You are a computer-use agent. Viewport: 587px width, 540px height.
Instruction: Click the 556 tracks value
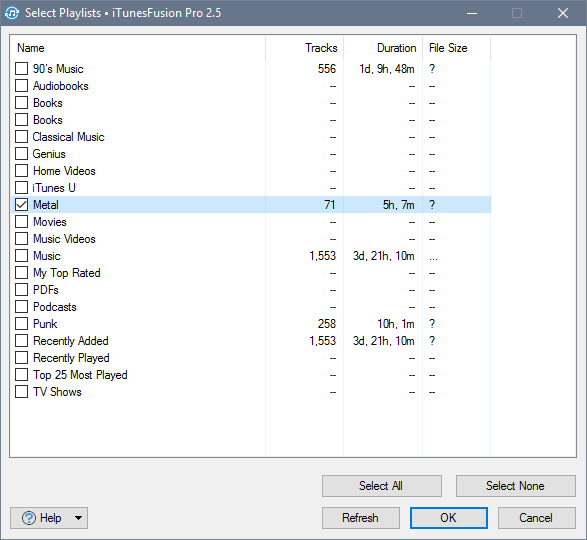click(327, 69)
